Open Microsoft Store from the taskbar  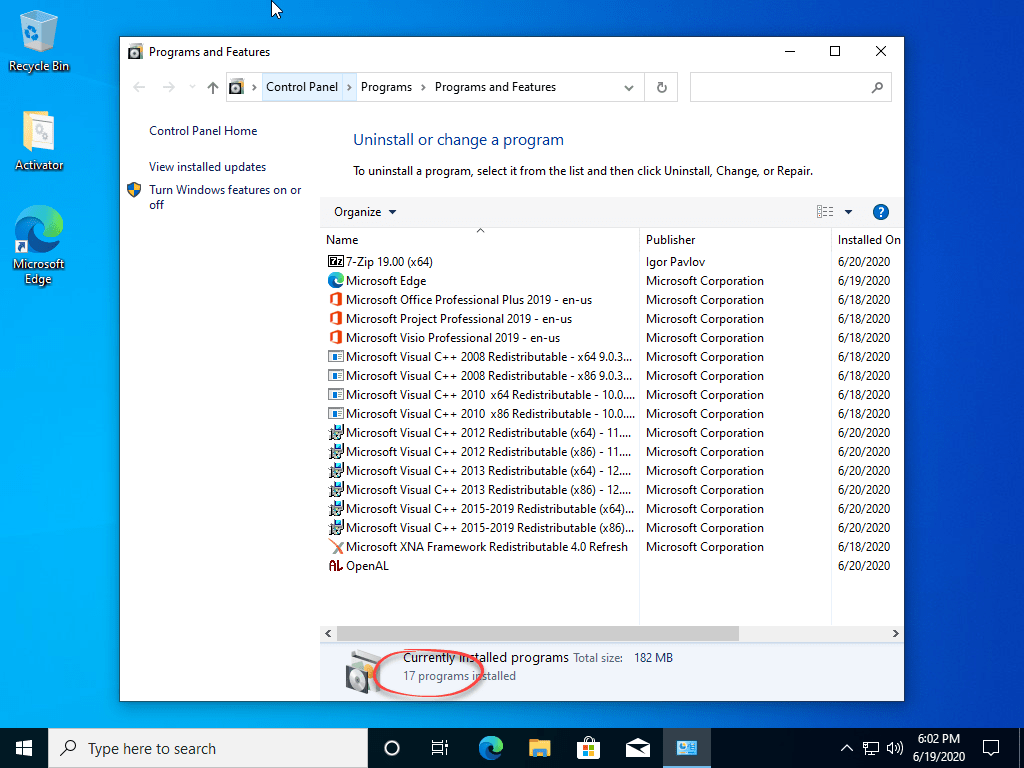point(588,748)
